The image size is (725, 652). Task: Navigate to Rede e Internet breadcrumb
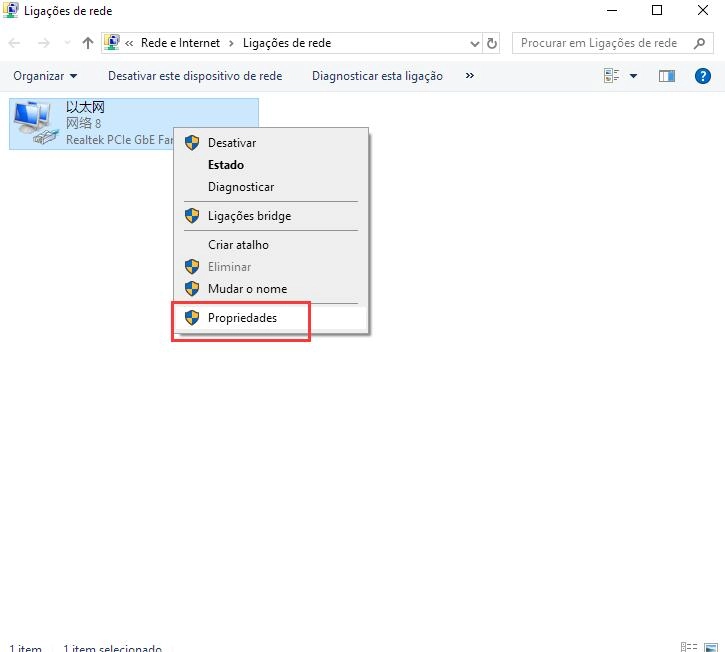[180, 43]
